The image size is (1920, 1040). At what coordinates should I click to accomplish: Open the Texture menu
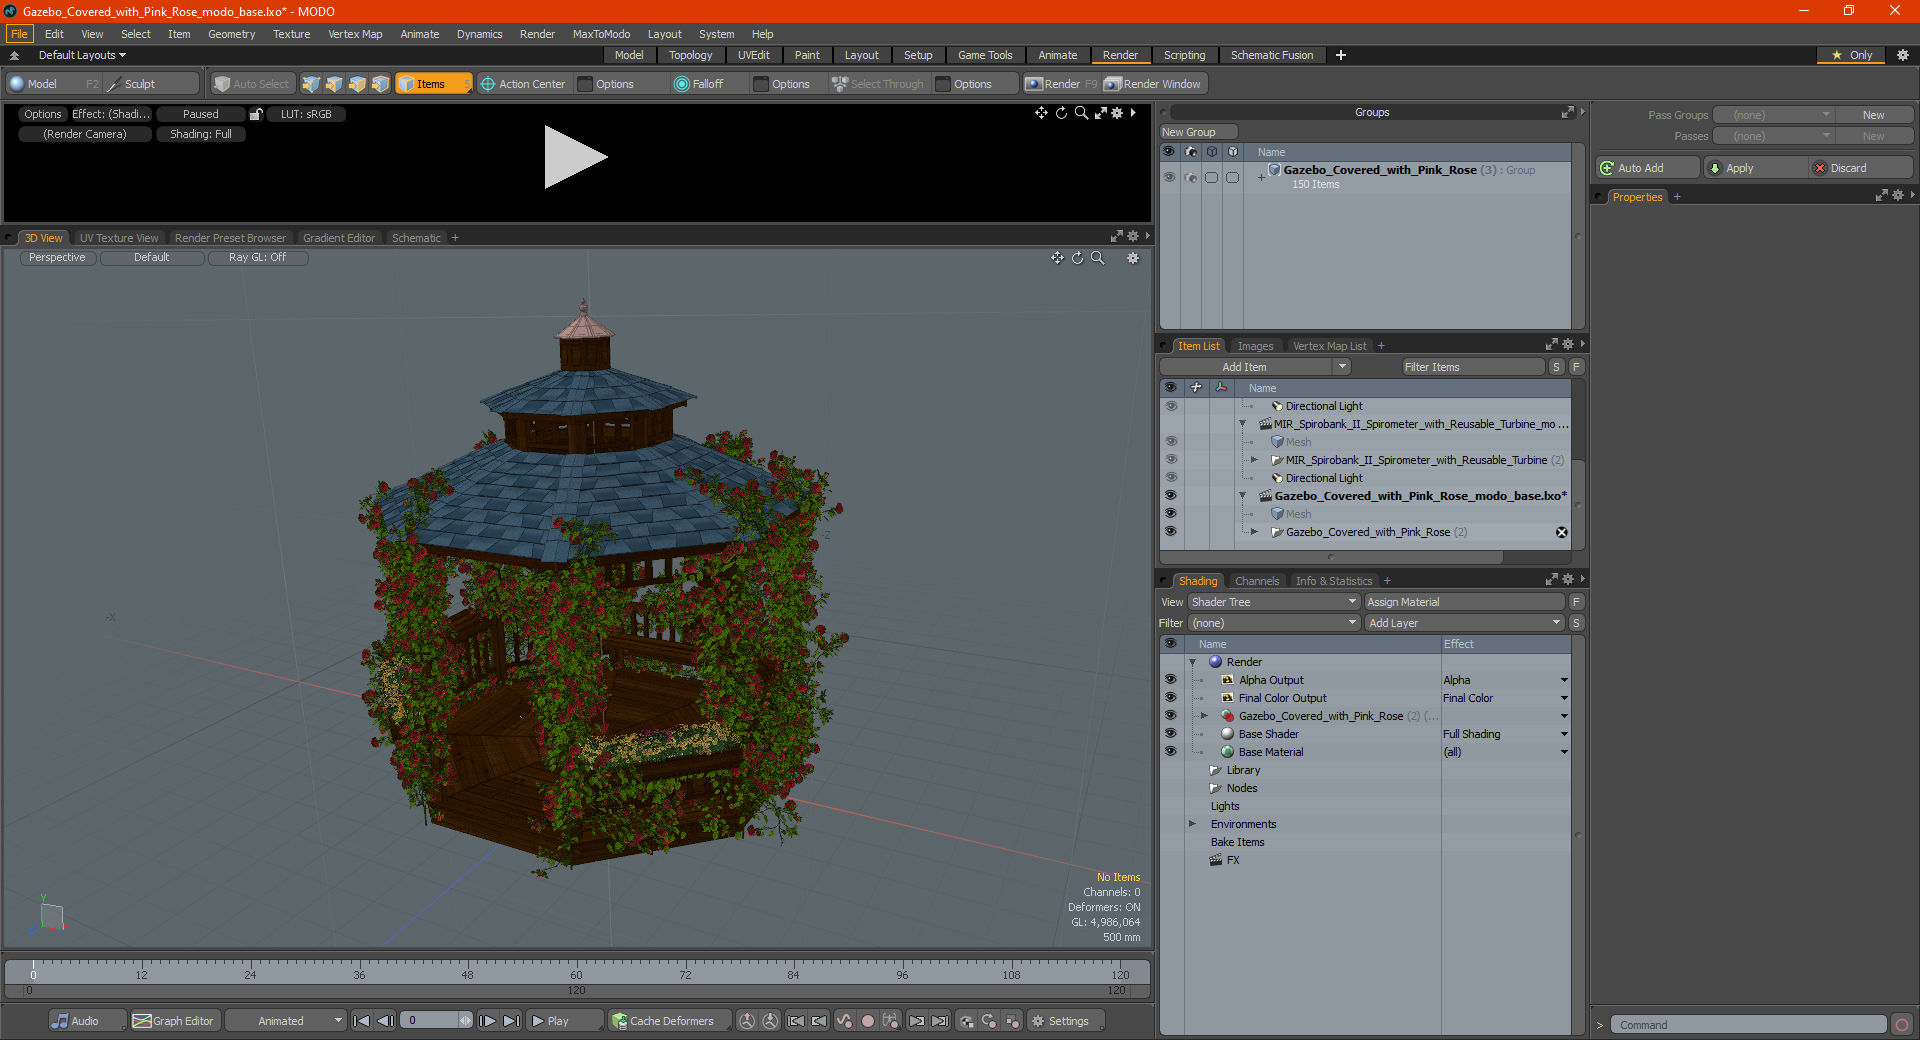pyautogui.click(x=291, y=34)
